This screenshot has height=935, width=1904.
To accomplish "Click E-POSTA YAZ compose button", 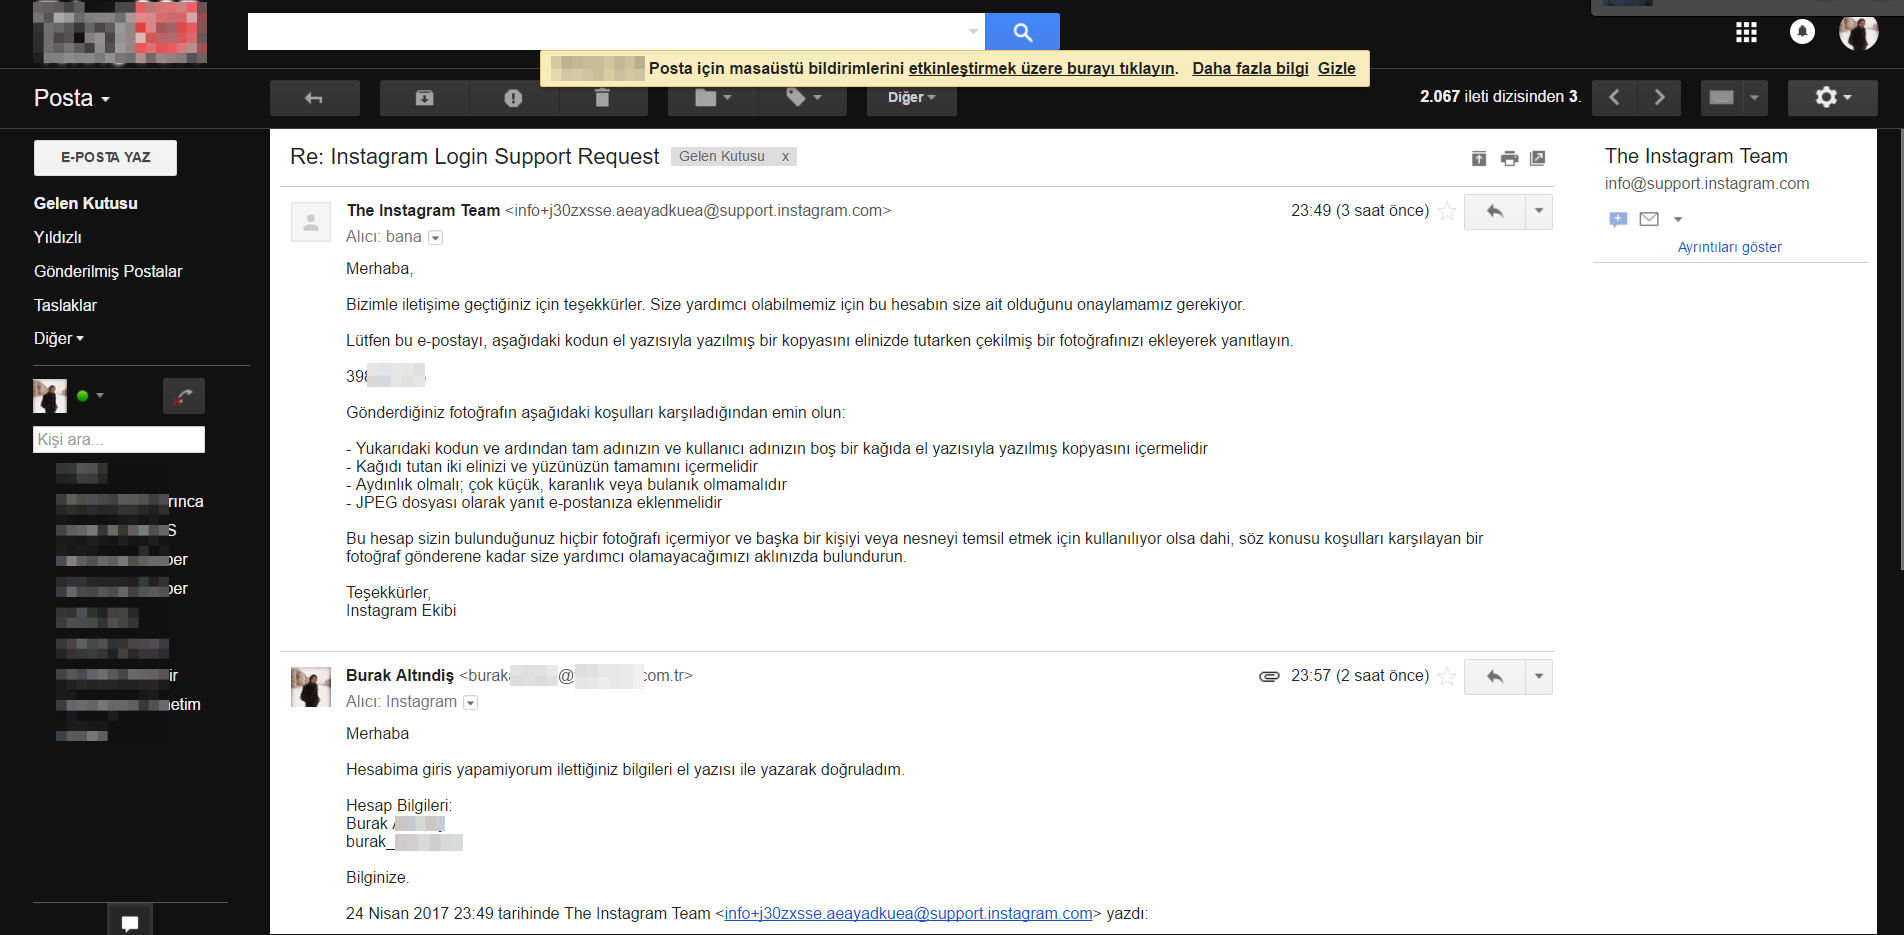I will (105, 158).
